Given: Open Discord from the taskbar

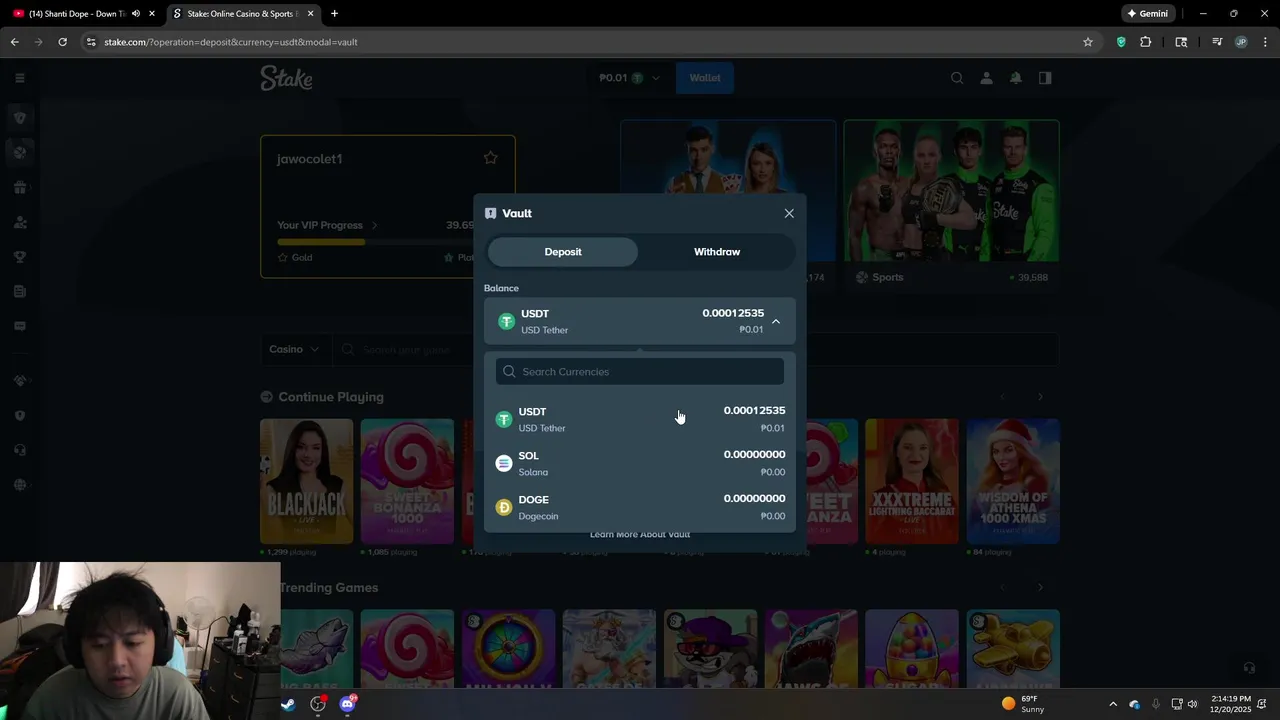Looking at the screenshot, I should [347, 704].
